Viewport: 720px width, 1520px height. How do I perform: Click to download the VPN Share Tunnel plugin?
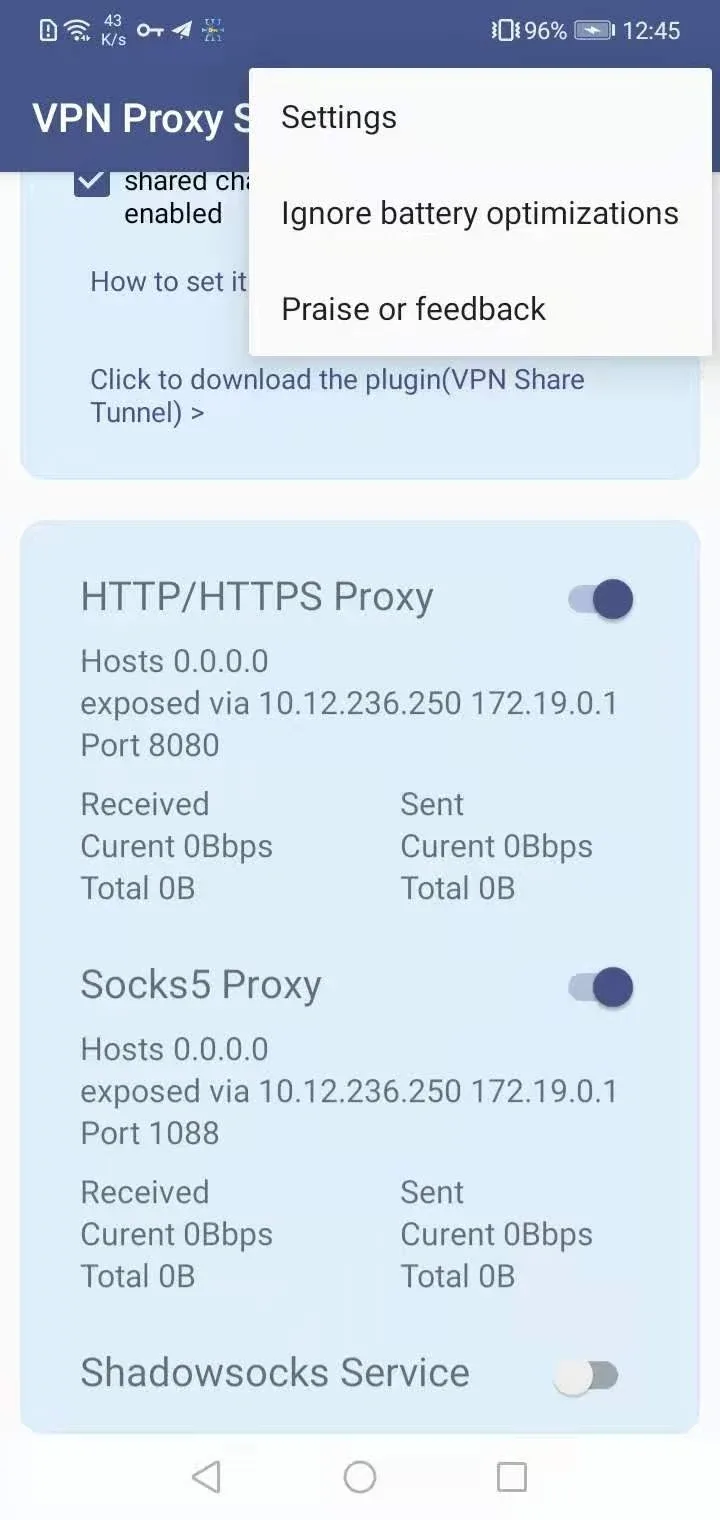337,395
